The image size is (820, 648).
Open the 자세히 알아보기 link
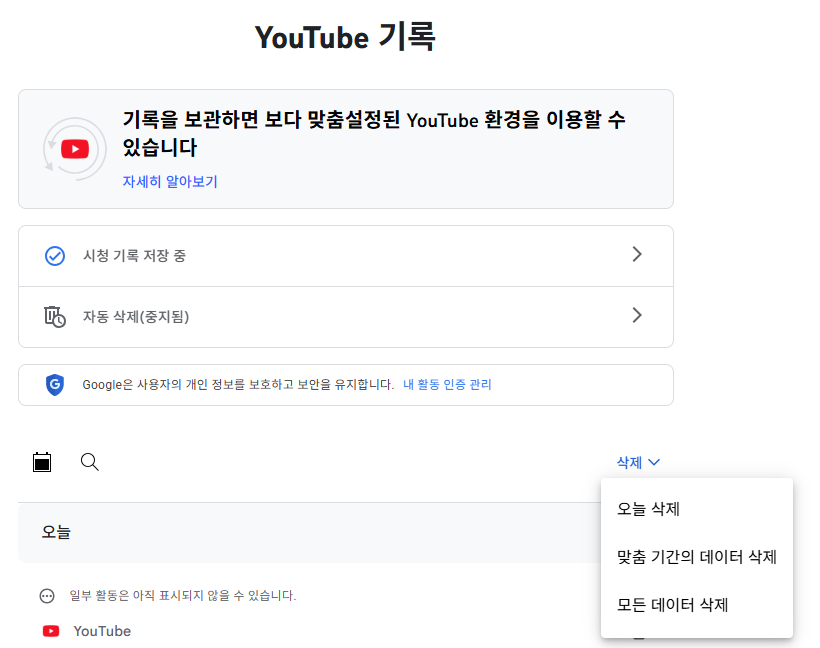tap(170, 181)
